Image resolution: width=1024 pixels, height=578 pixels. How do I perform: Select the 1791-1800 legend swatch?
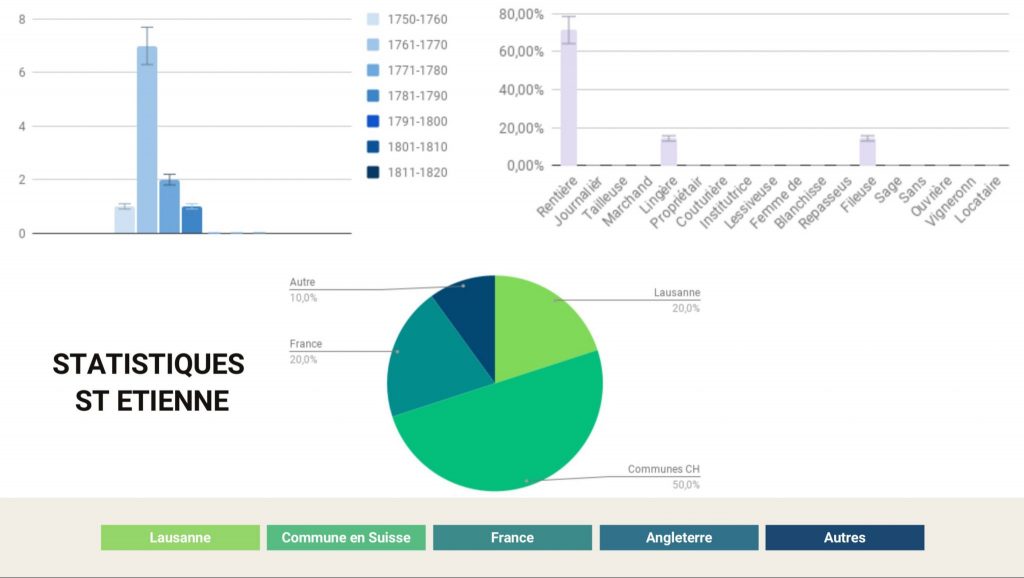(x=373, y=122)
